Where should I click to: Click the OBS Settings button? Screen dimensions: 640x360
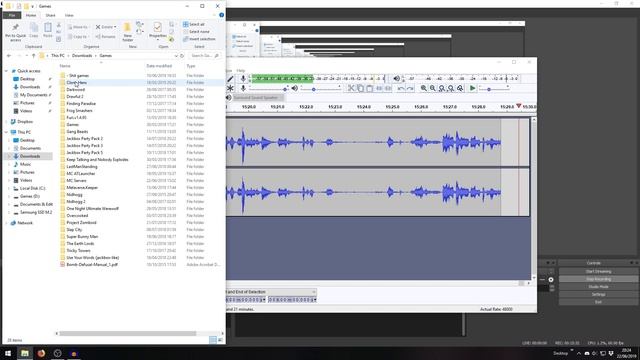(x=598, y=294)
